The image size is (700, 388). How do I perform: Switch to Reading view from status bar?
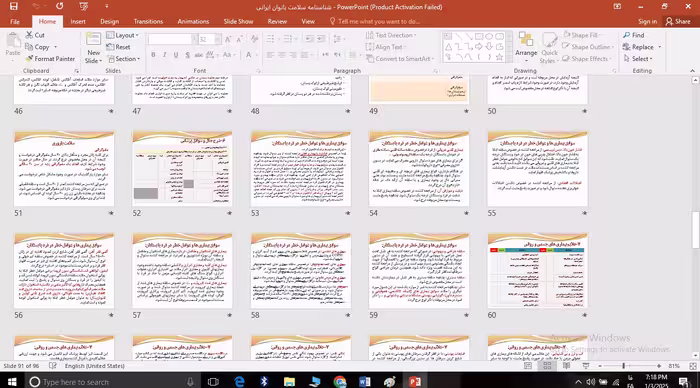click(x=567, y=366)
